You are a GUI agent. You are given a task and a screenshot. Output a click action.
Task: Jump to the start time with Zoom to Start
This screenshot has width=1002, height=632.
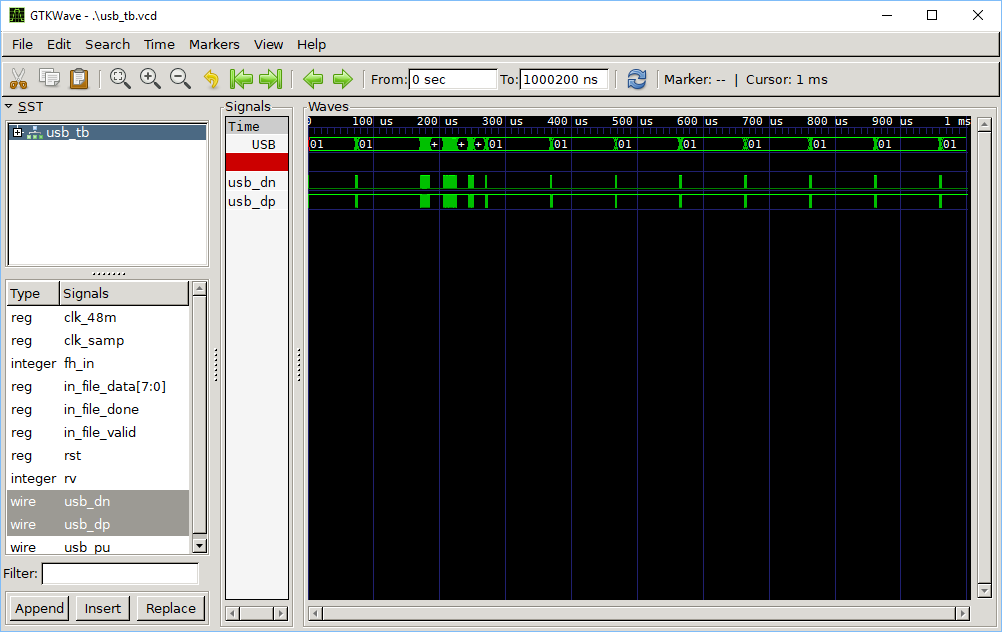[241, 79]
